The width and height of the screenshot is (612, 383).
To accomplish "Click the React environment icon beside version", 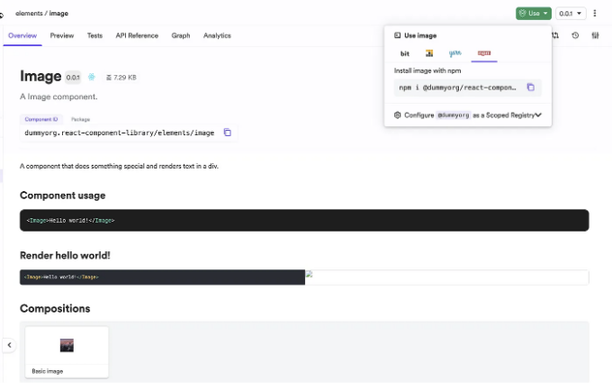I will coord(91,77).
